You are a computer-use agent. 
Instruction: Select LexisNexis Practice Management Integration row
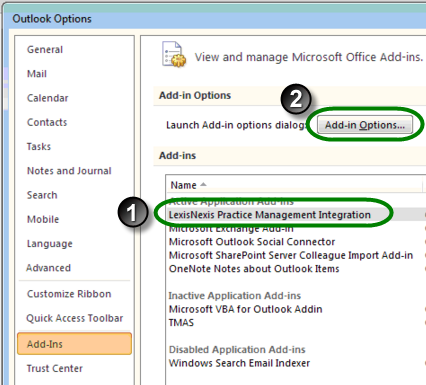pyautogui.click(x=295, y=215)
